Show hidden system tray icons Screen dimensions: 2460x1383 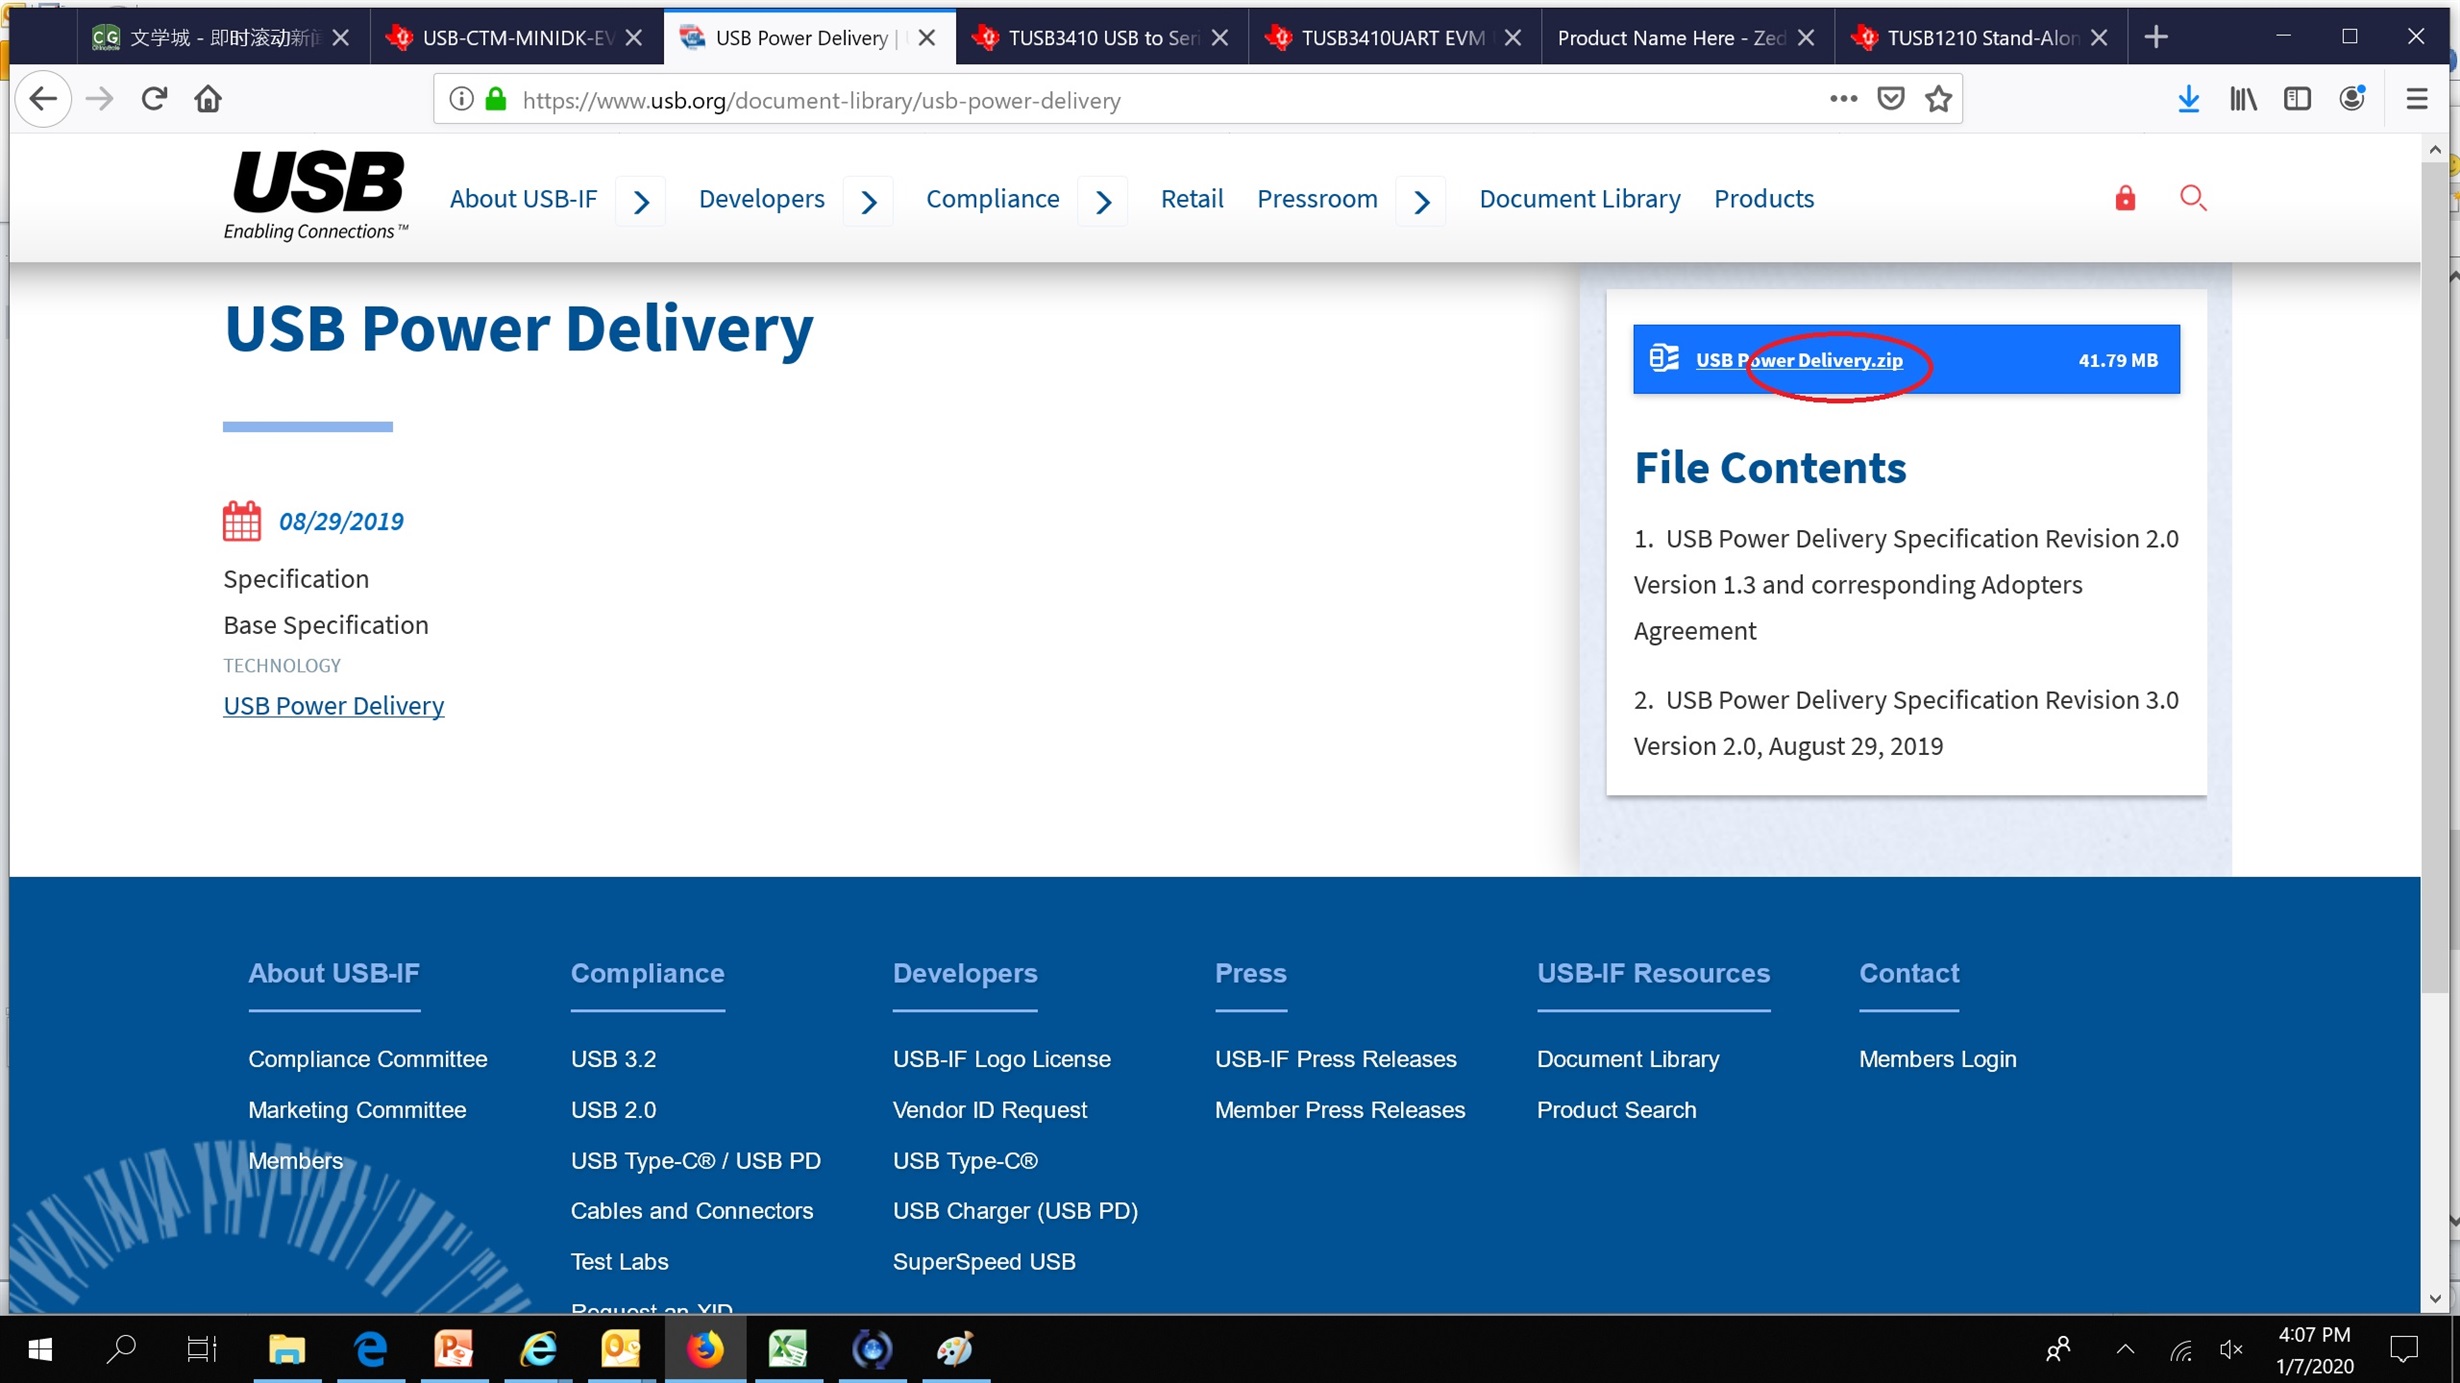2125,1350
